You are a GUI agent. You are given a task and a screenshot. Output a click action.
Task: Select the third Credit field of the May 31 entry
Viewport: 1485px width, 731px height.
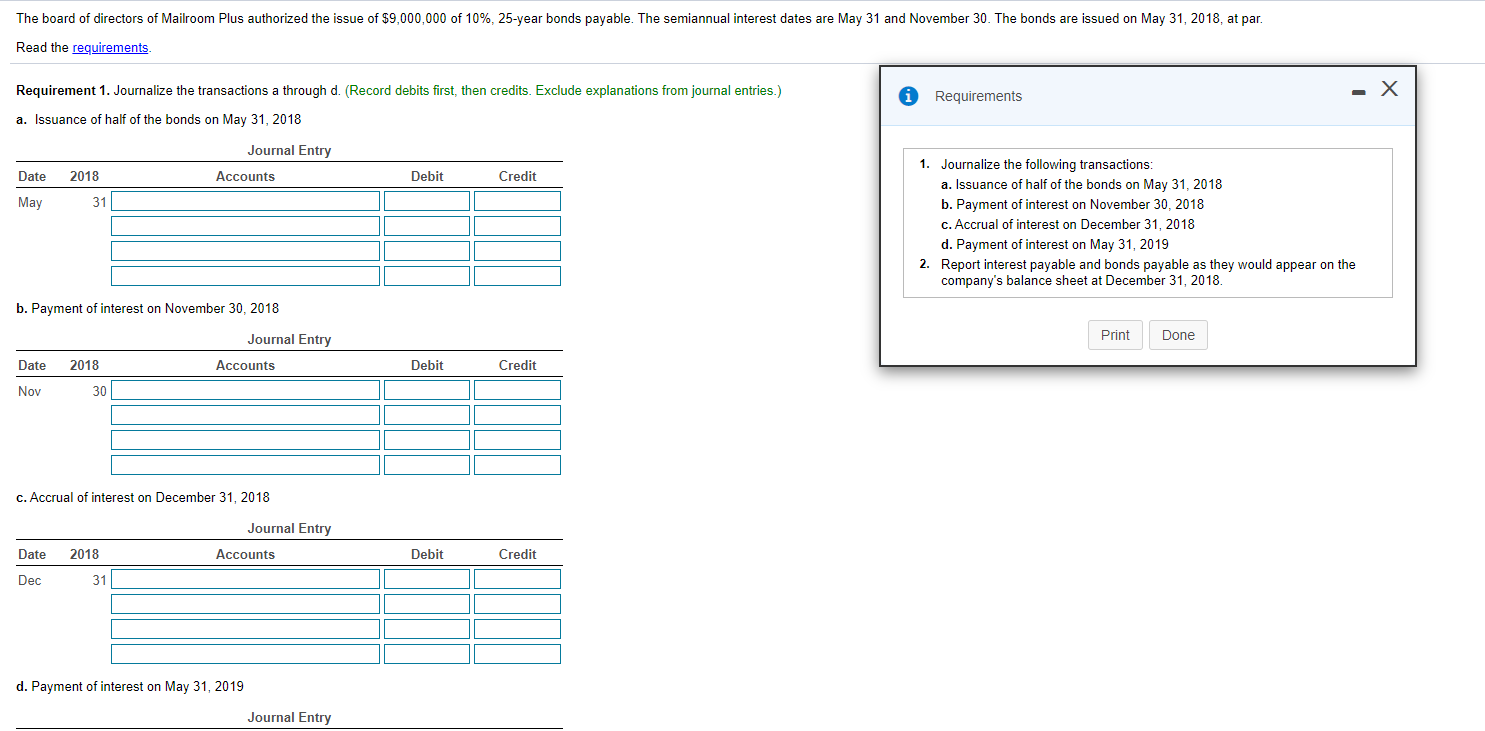pyautogui.click(x=517, y=251)
